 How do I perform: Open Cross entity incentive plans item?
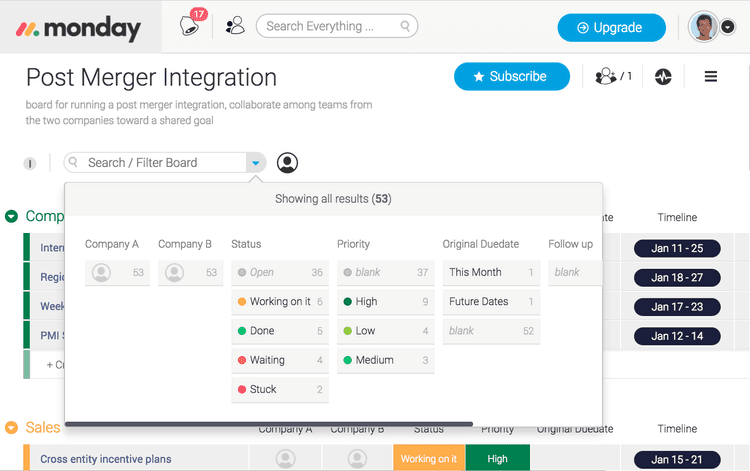106,459
